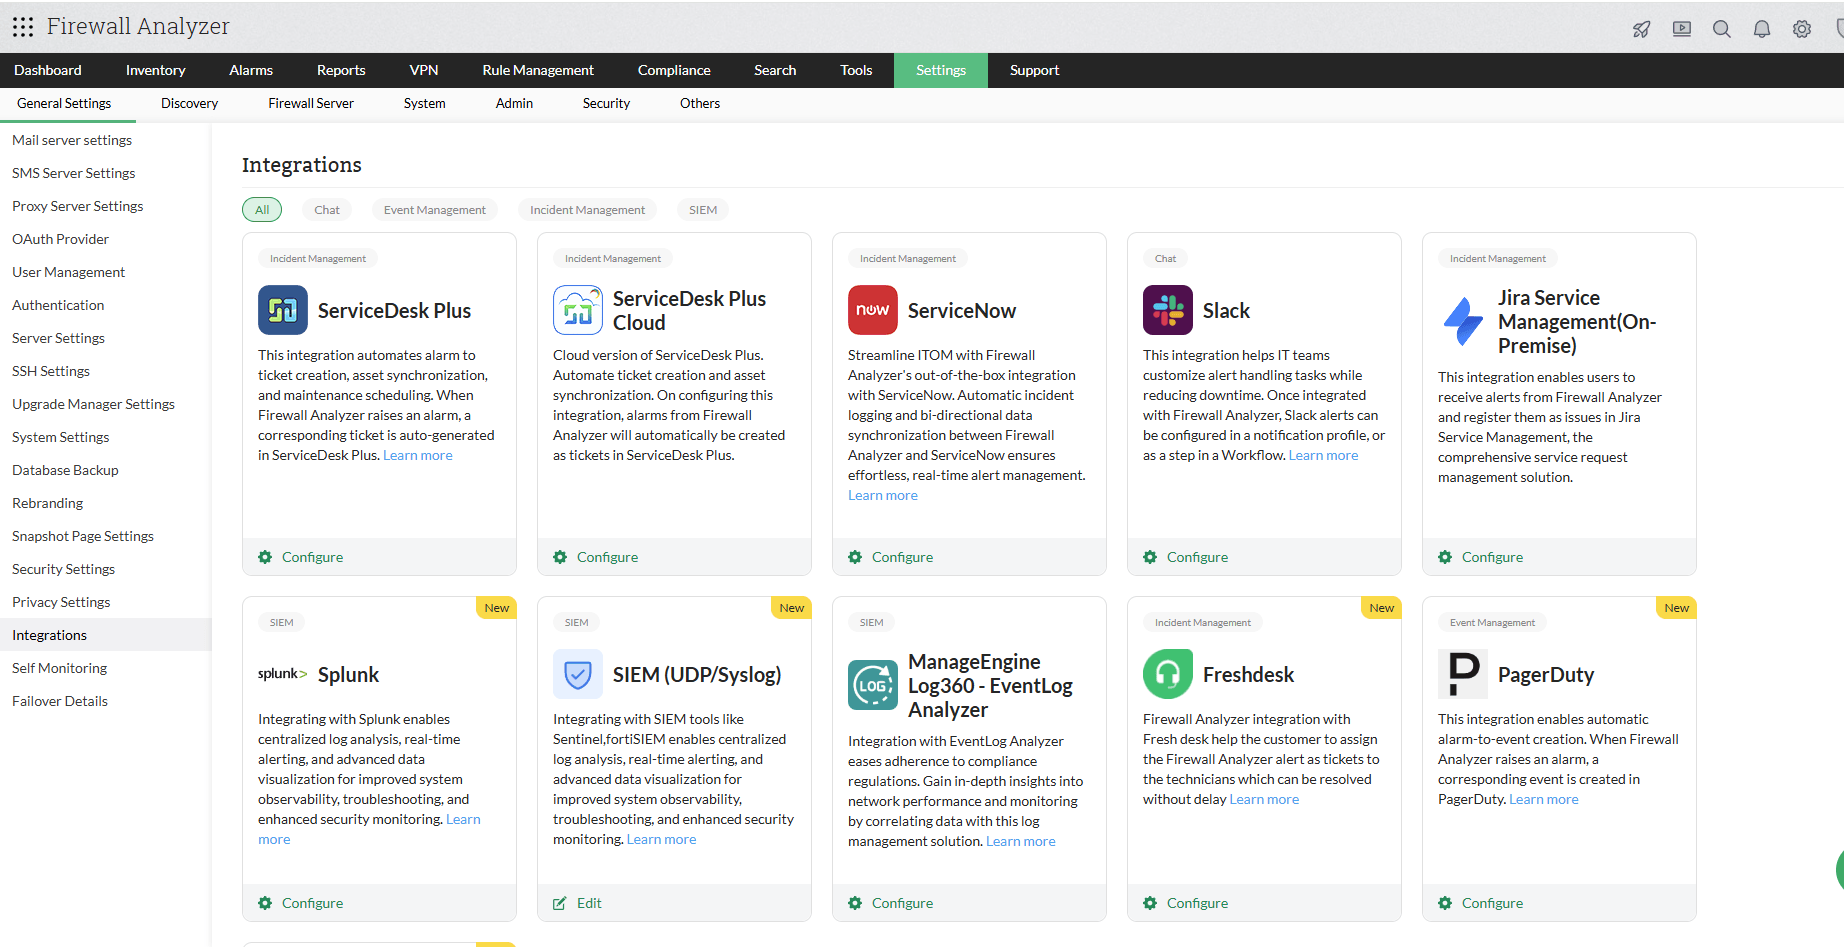Click the rocket quick-start icon

click(1641, 29)
